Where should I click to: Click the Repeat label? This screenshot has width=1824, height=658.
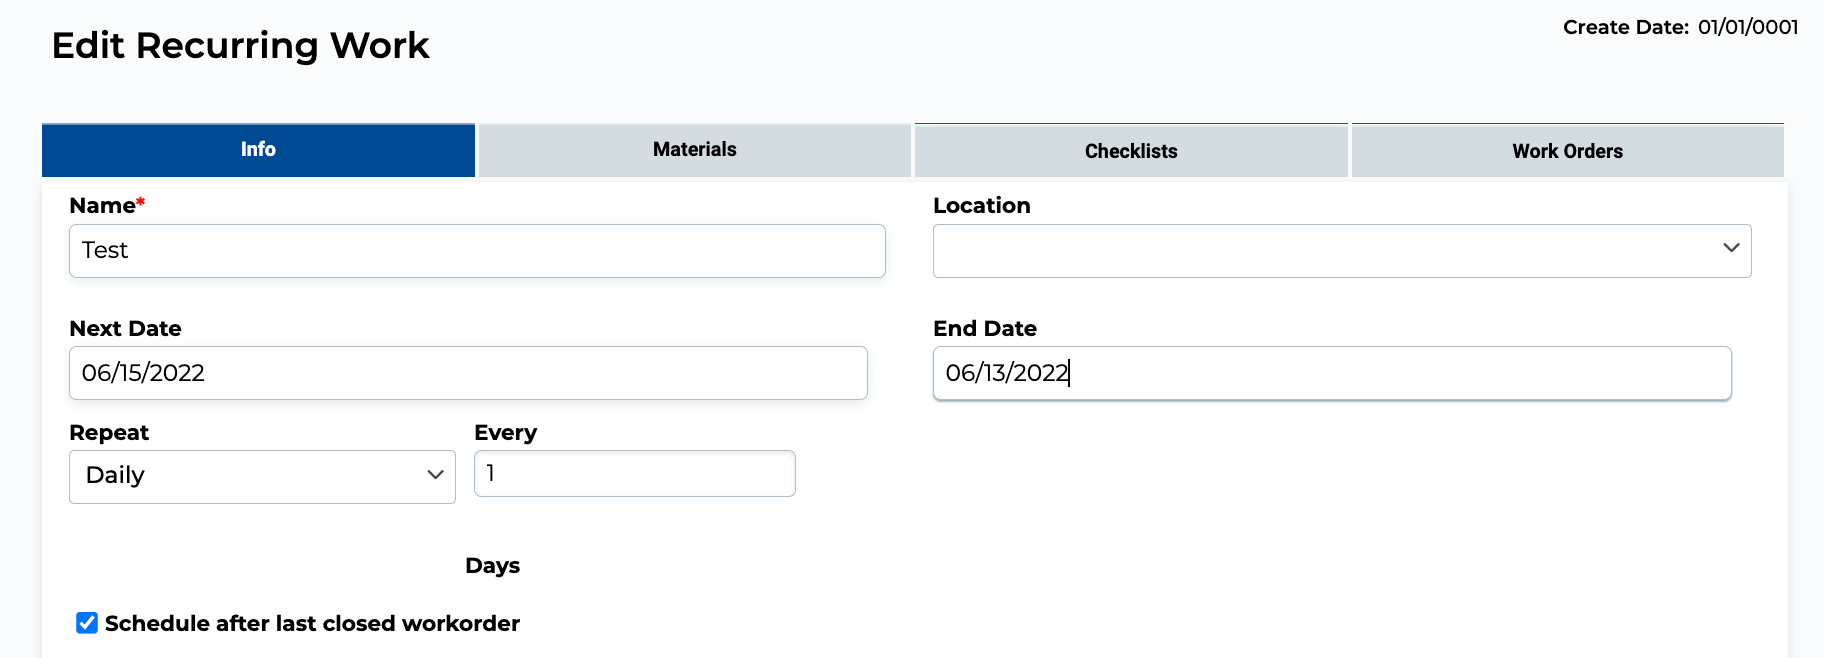click(x=109, y=433)
